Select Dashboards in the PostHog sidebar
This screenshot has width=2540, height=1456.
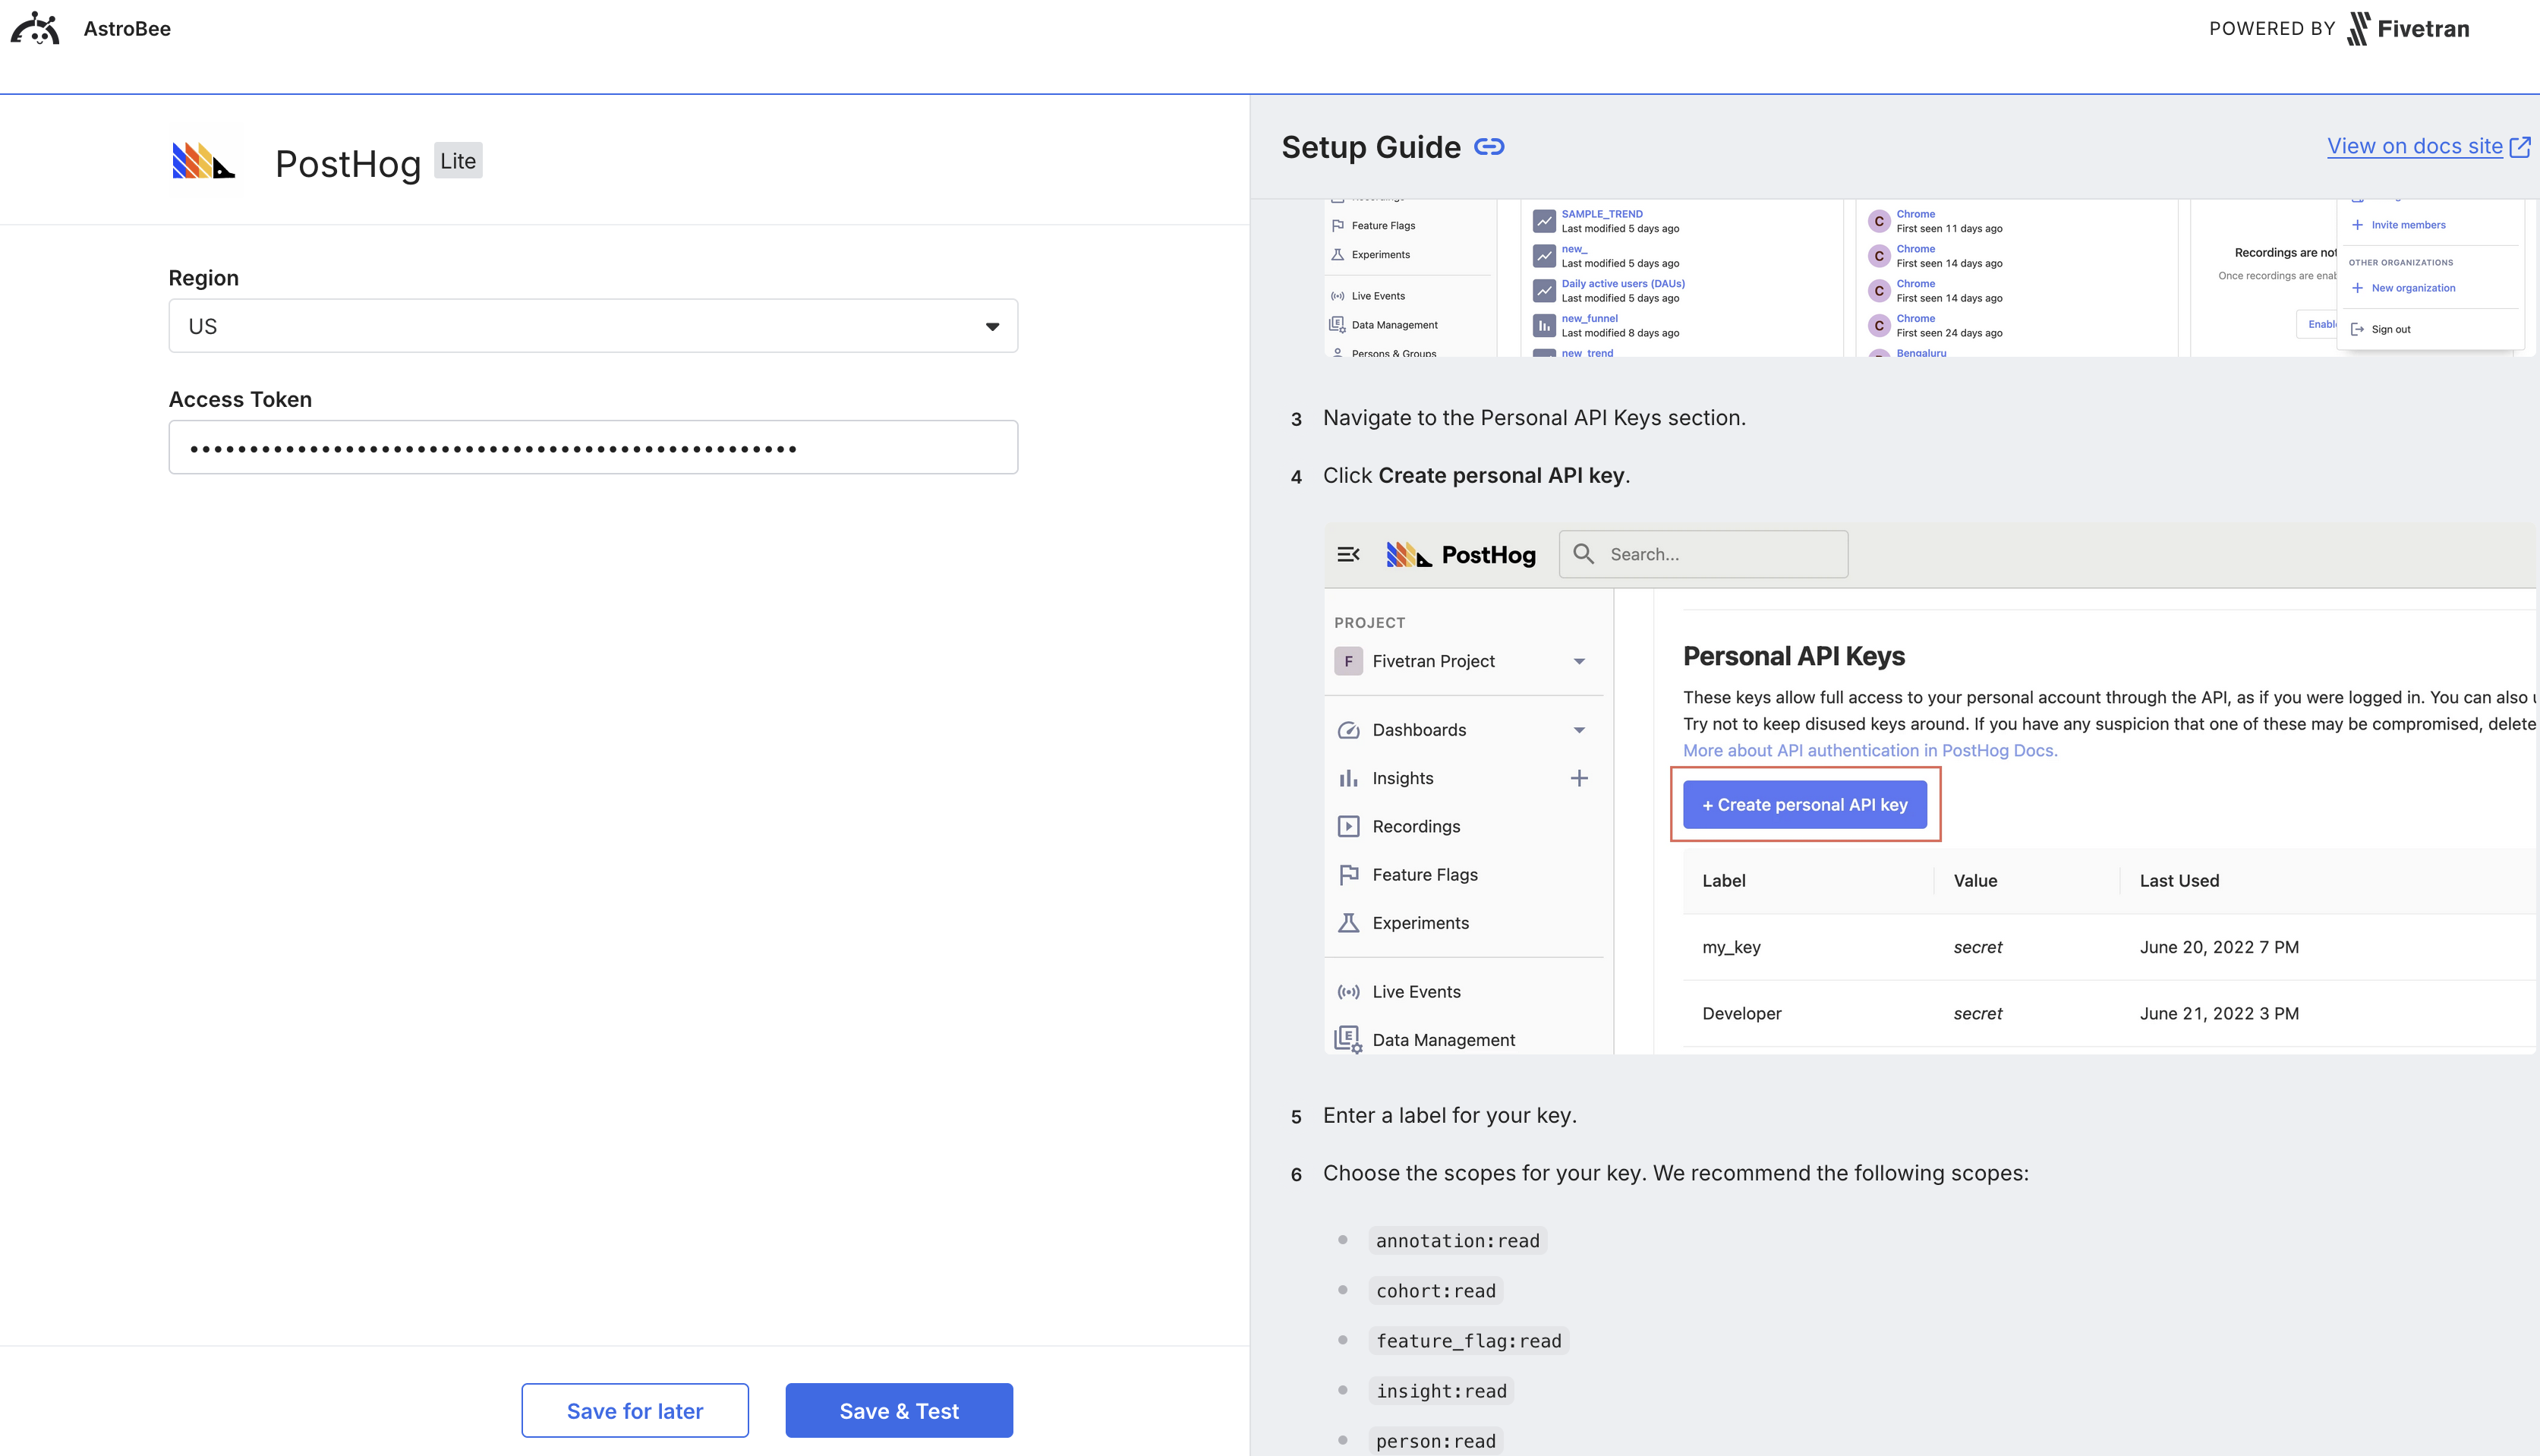(1419, 729)
